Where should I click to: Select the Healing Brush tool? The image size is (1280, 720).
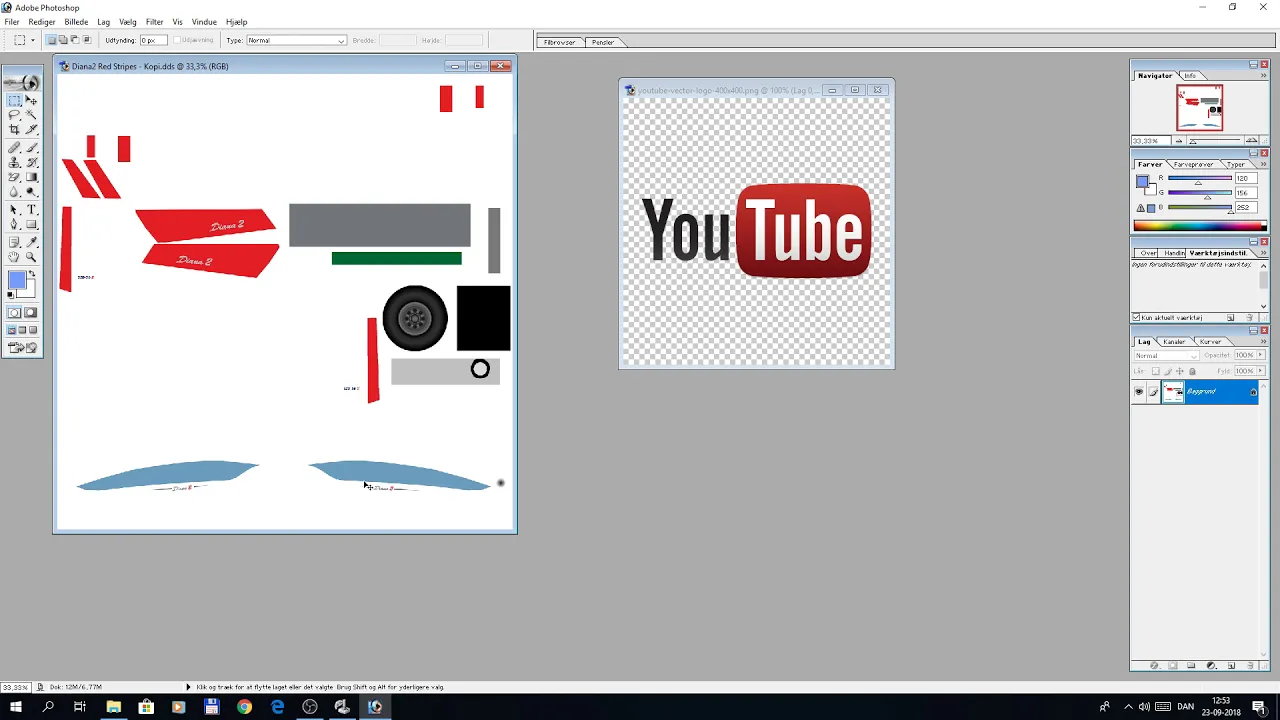coord(14,148)
